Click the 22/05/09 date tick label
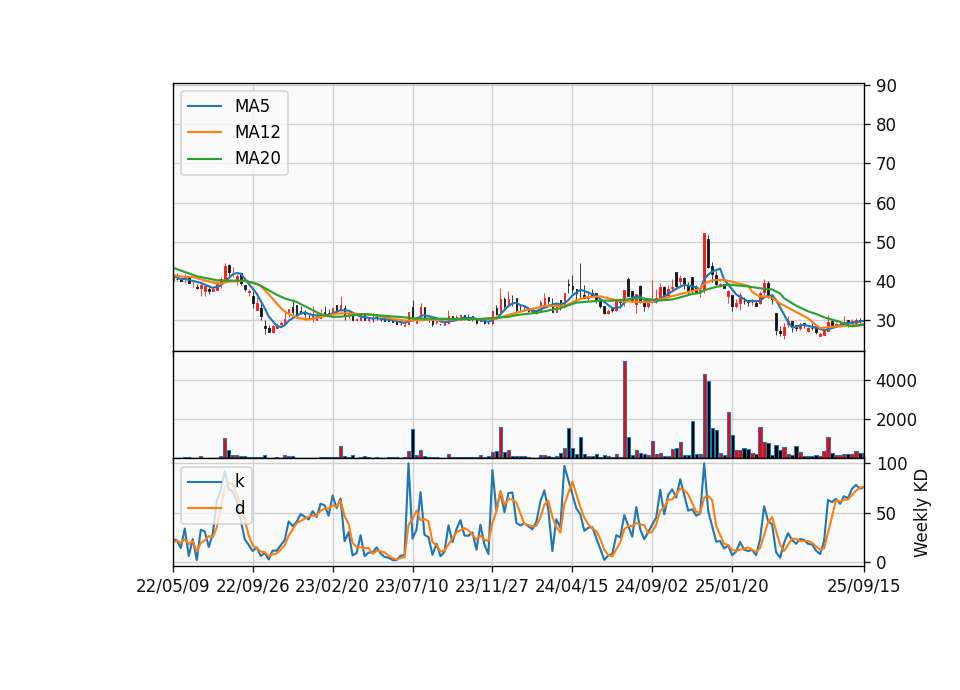 [173, 586]
